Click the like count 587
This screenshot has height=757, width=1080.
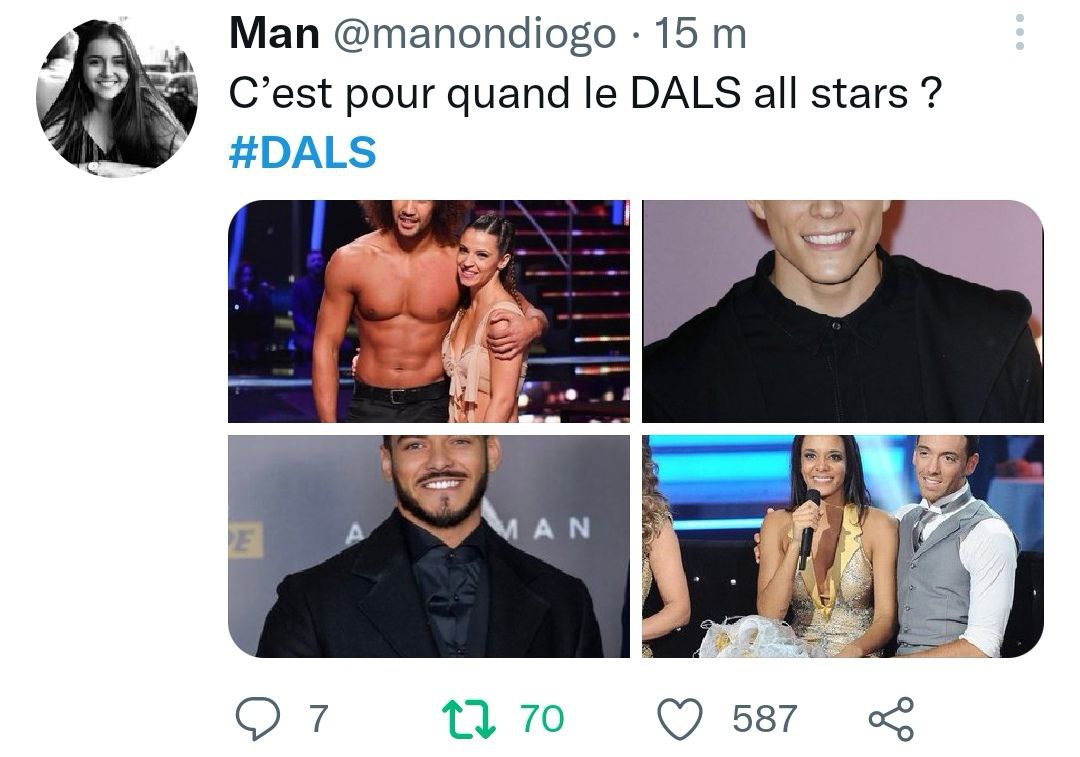(765, 719)
